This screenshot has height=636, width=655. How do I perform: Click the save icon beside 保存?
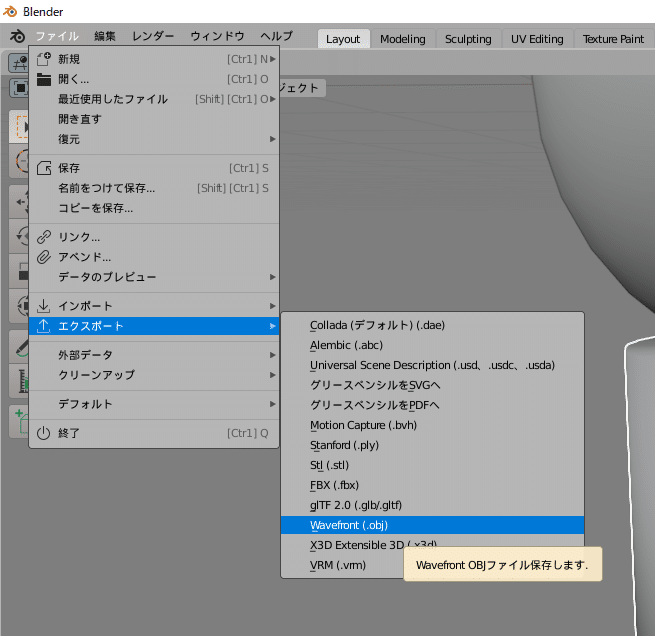coord(44,168)
